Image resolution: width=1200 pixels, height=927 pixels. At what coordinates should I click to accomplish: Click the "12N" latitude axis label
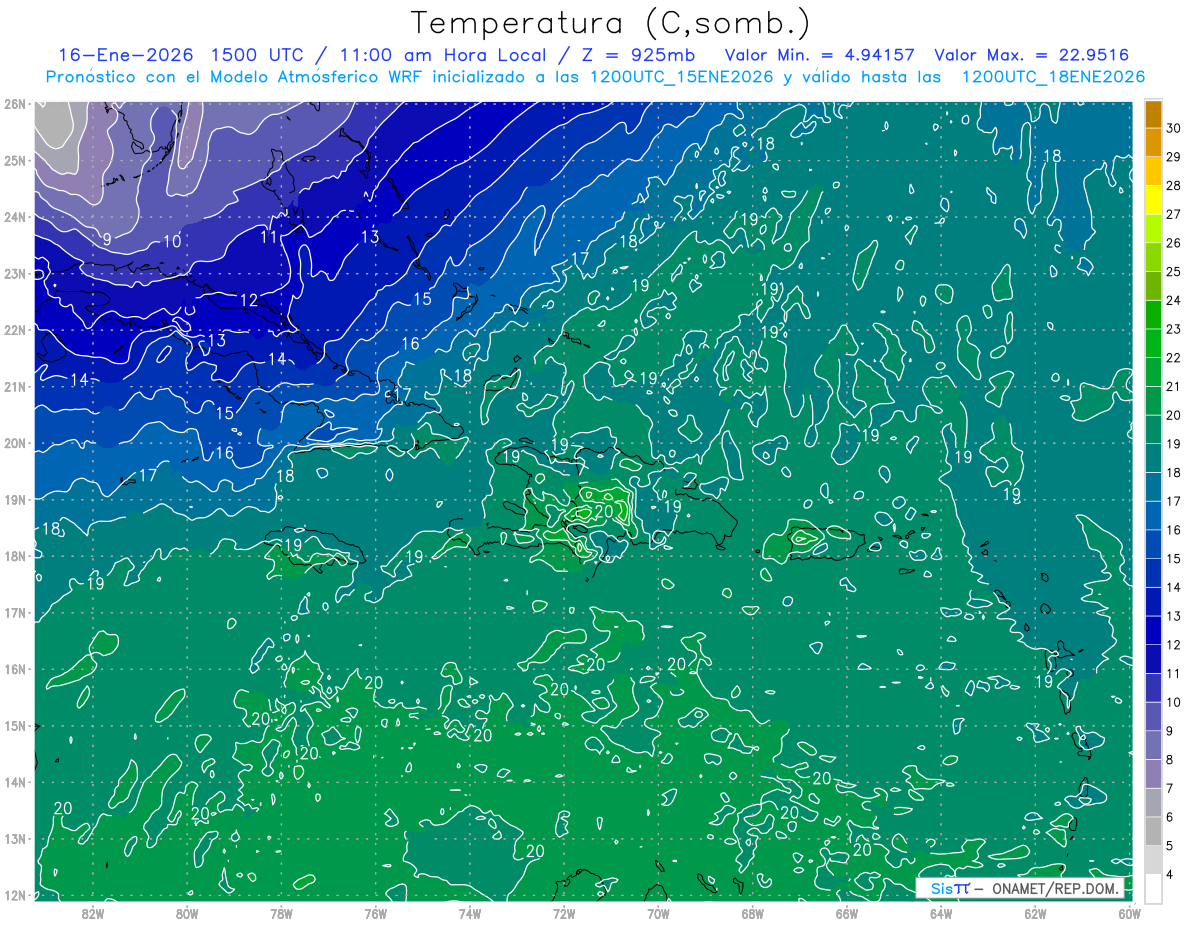(x=15, y=895)
